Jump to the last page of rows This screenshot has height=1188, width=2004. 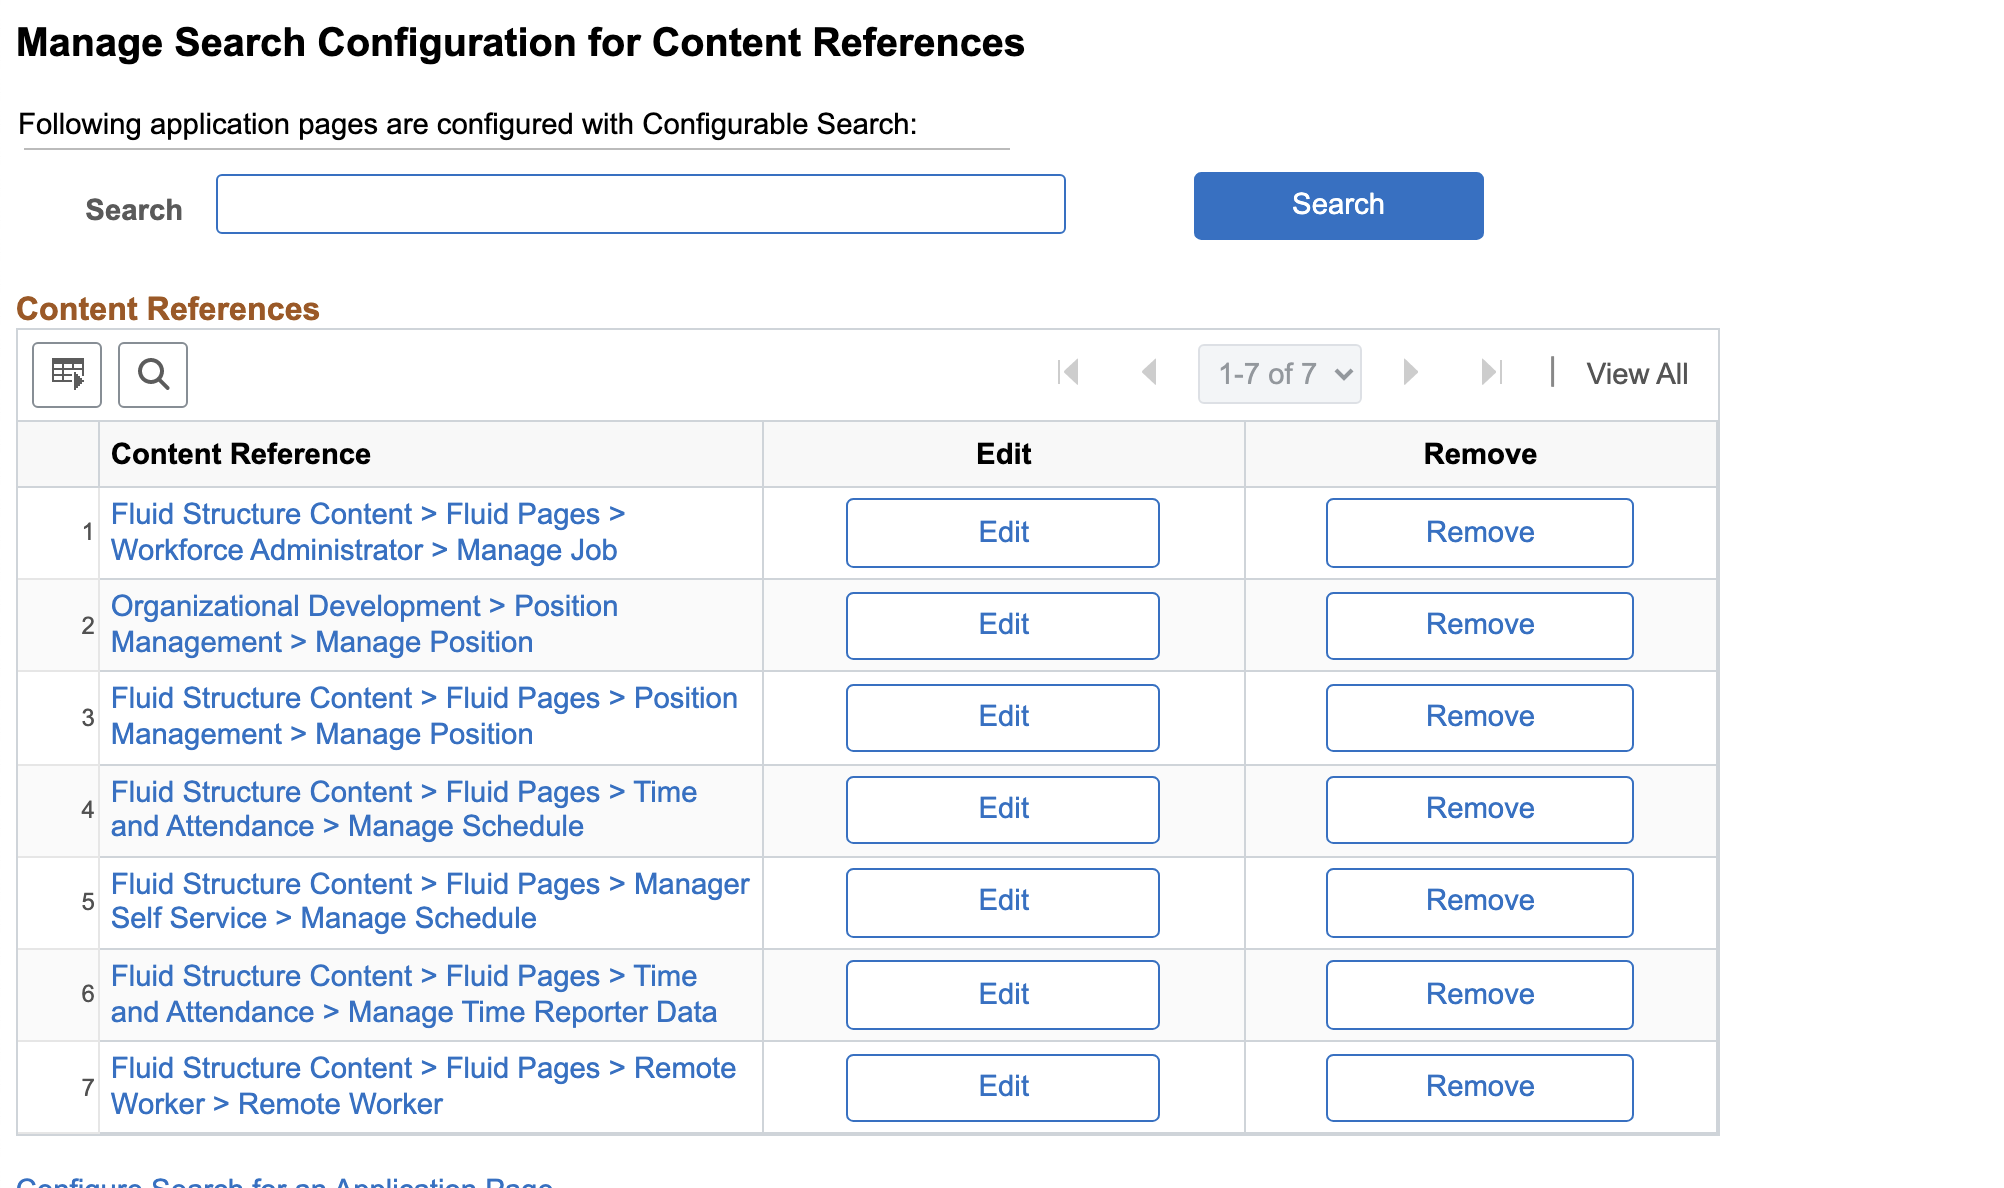pos(1491,373)
